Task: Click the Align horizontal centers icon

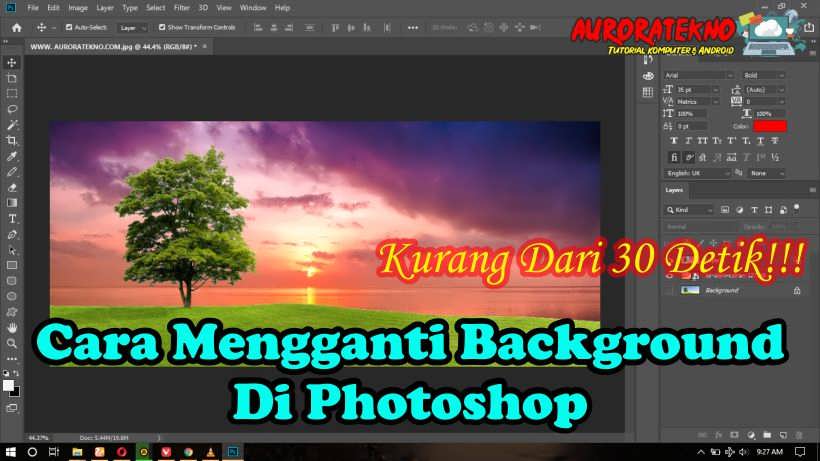Action: (x=274, y=28)
